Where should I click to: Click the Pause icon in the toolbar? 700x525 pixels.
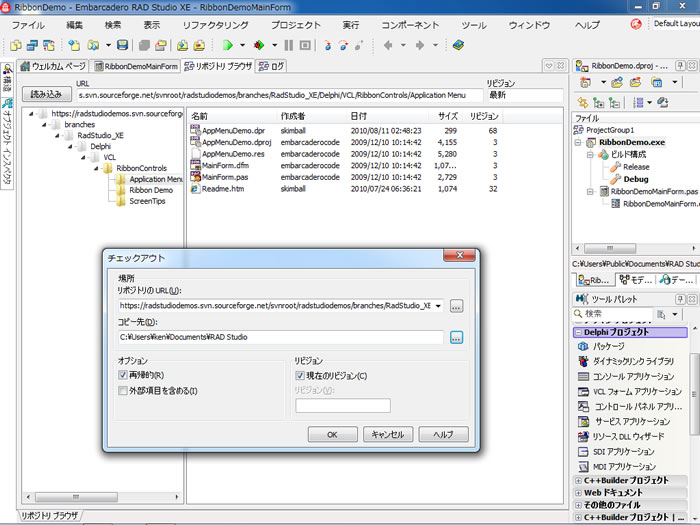(289, 45)
